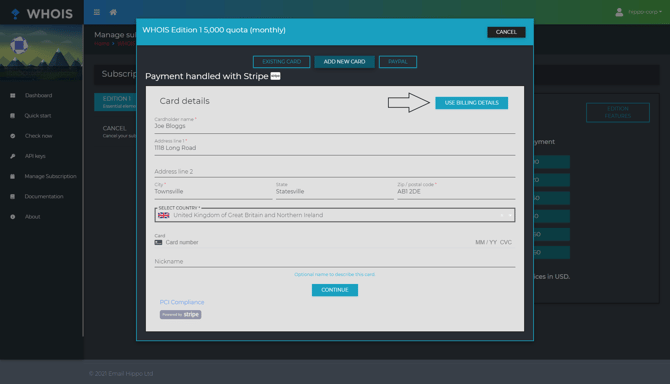This screenshot has height=384, width=670.
Task: Click the '© 2021 Email Hippo Ltd' footer text
Action: [x=121, y=374]
